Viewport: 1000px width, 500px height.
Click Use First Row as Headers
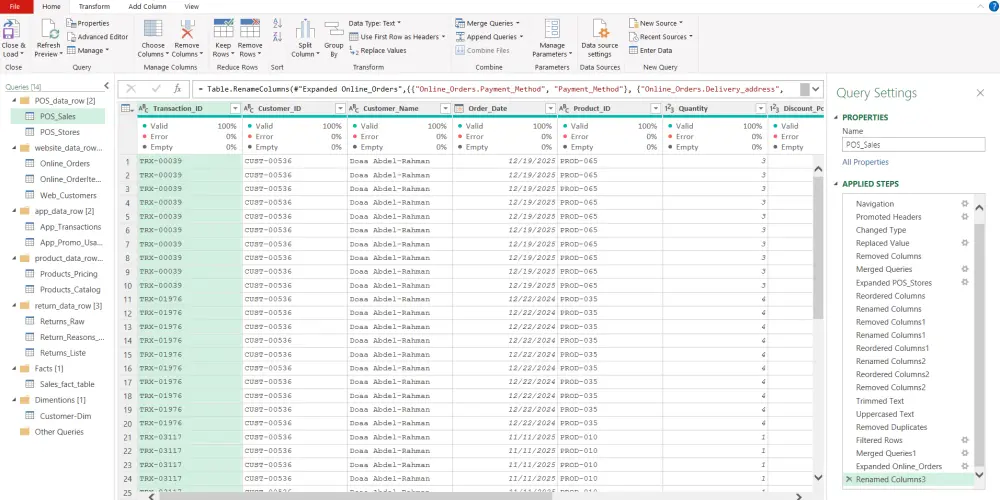pyautogui.click(x=397, y=37)
